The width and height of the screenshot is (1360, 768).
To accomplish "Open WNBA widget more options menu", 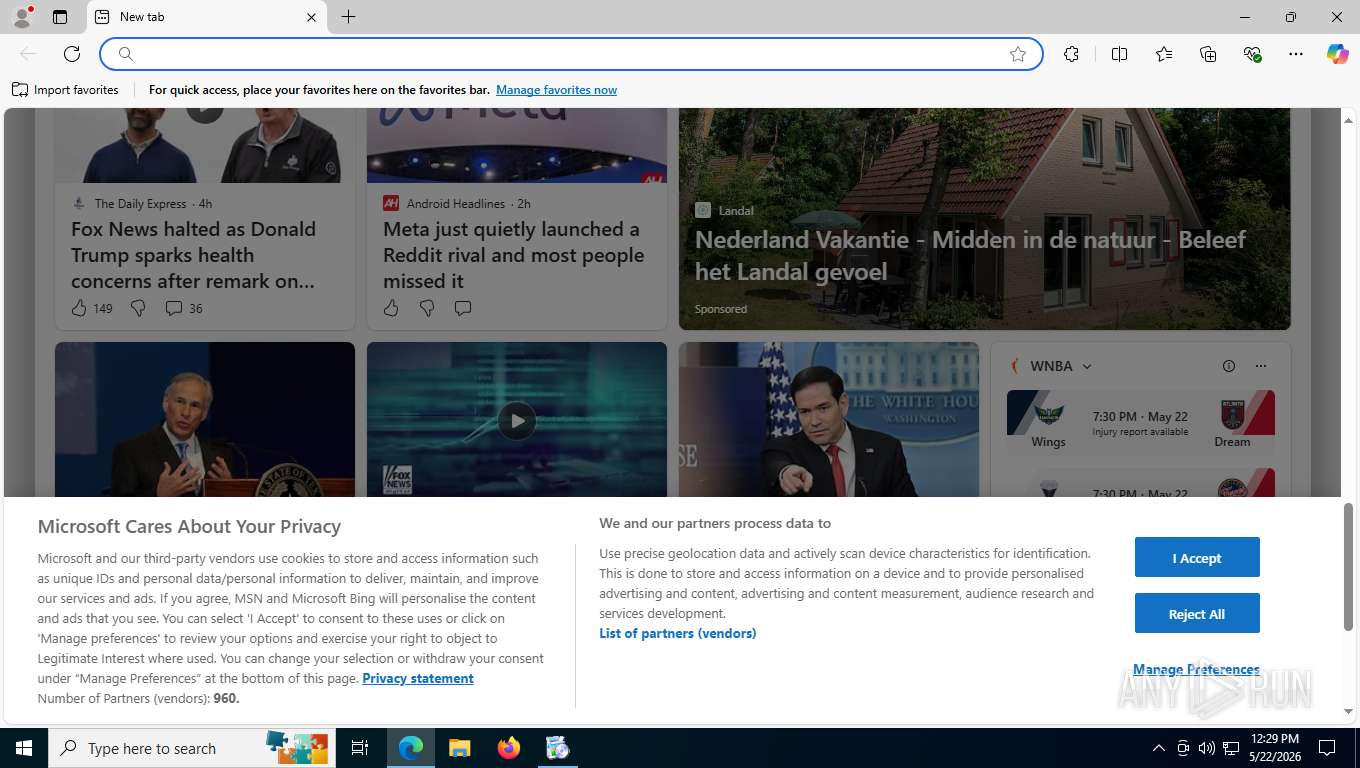I will (1261, 366).
